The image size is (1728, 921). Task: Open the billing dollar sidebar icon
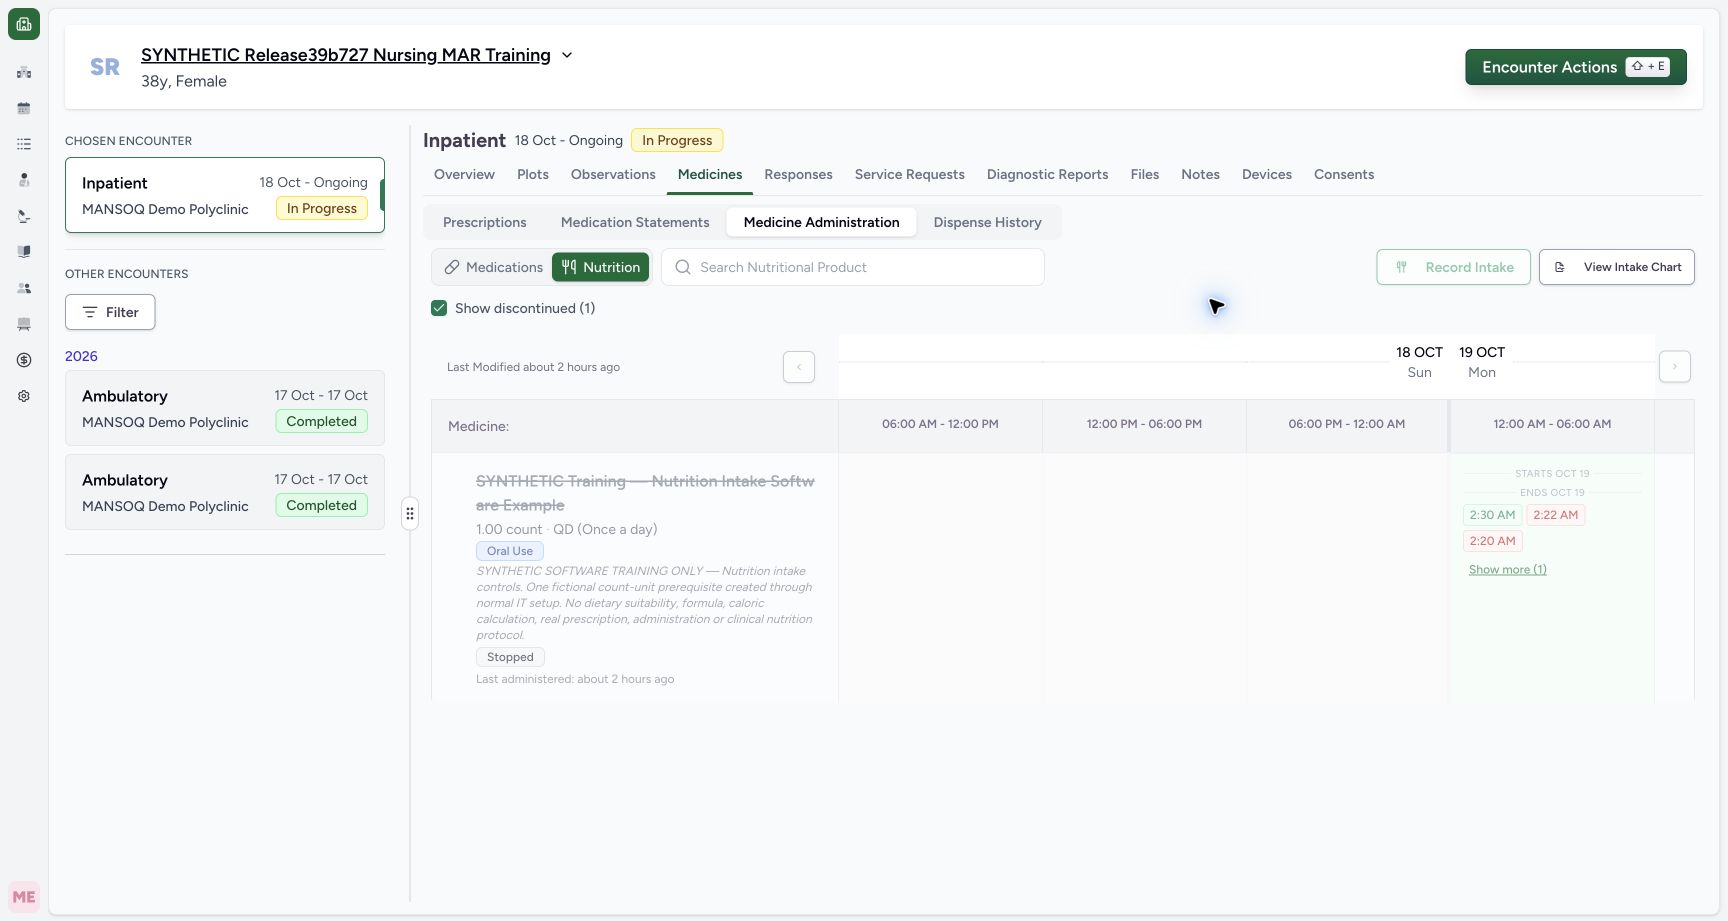point(24,360)
